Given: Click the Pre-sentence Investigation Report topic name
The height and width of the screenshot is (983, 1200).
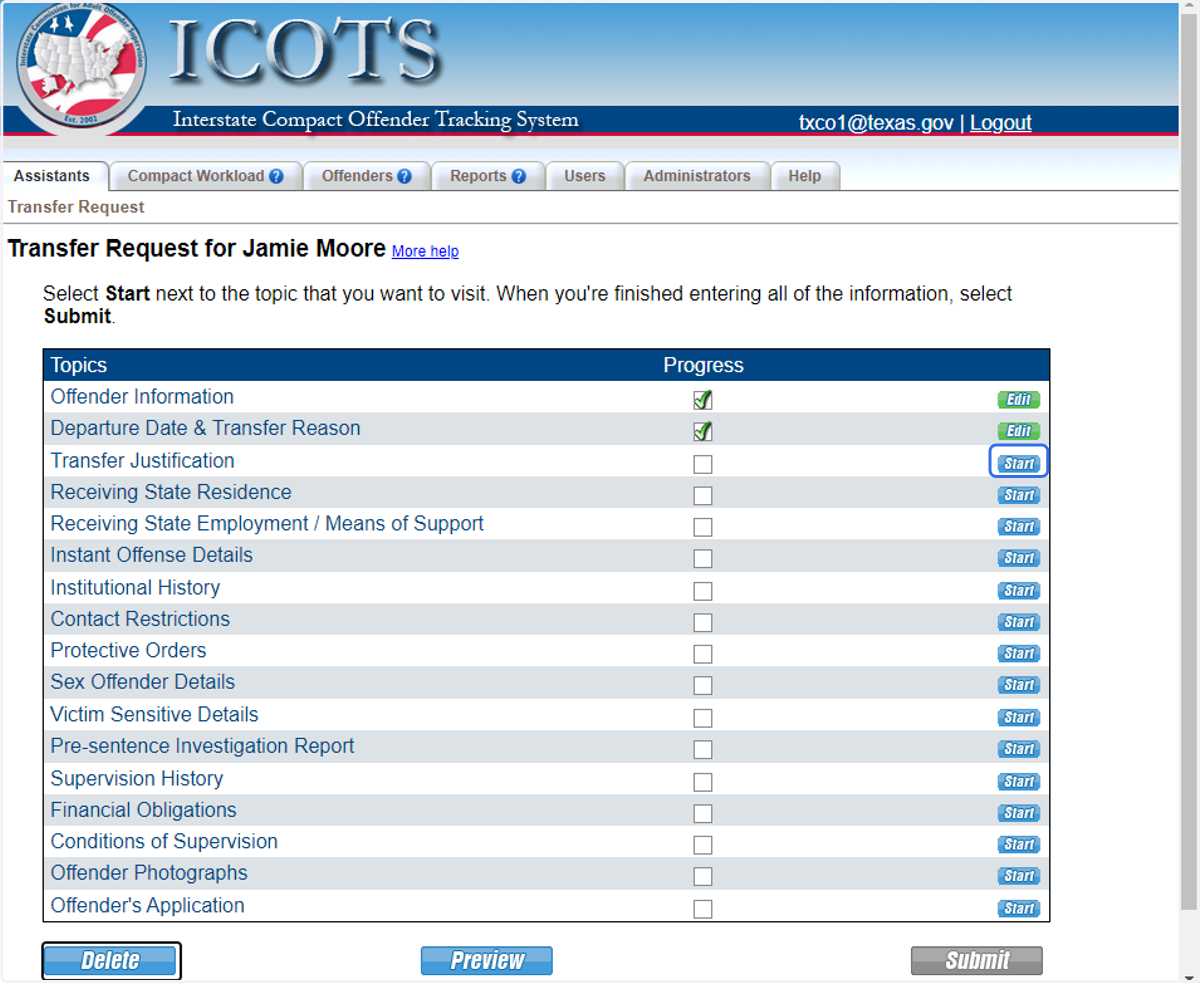Looking at the screenshot, I should click(x=203, y=746).
